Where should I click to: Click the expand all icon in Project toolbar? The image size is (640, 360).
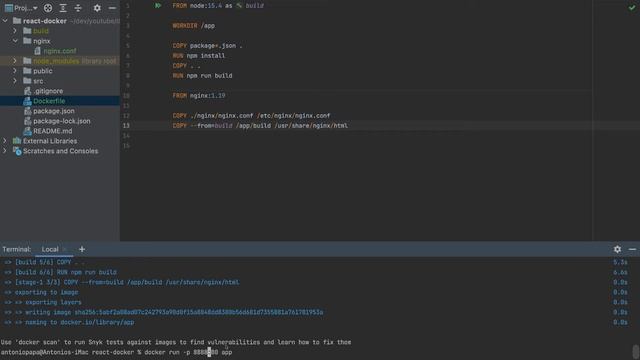(x=63, y=8)
